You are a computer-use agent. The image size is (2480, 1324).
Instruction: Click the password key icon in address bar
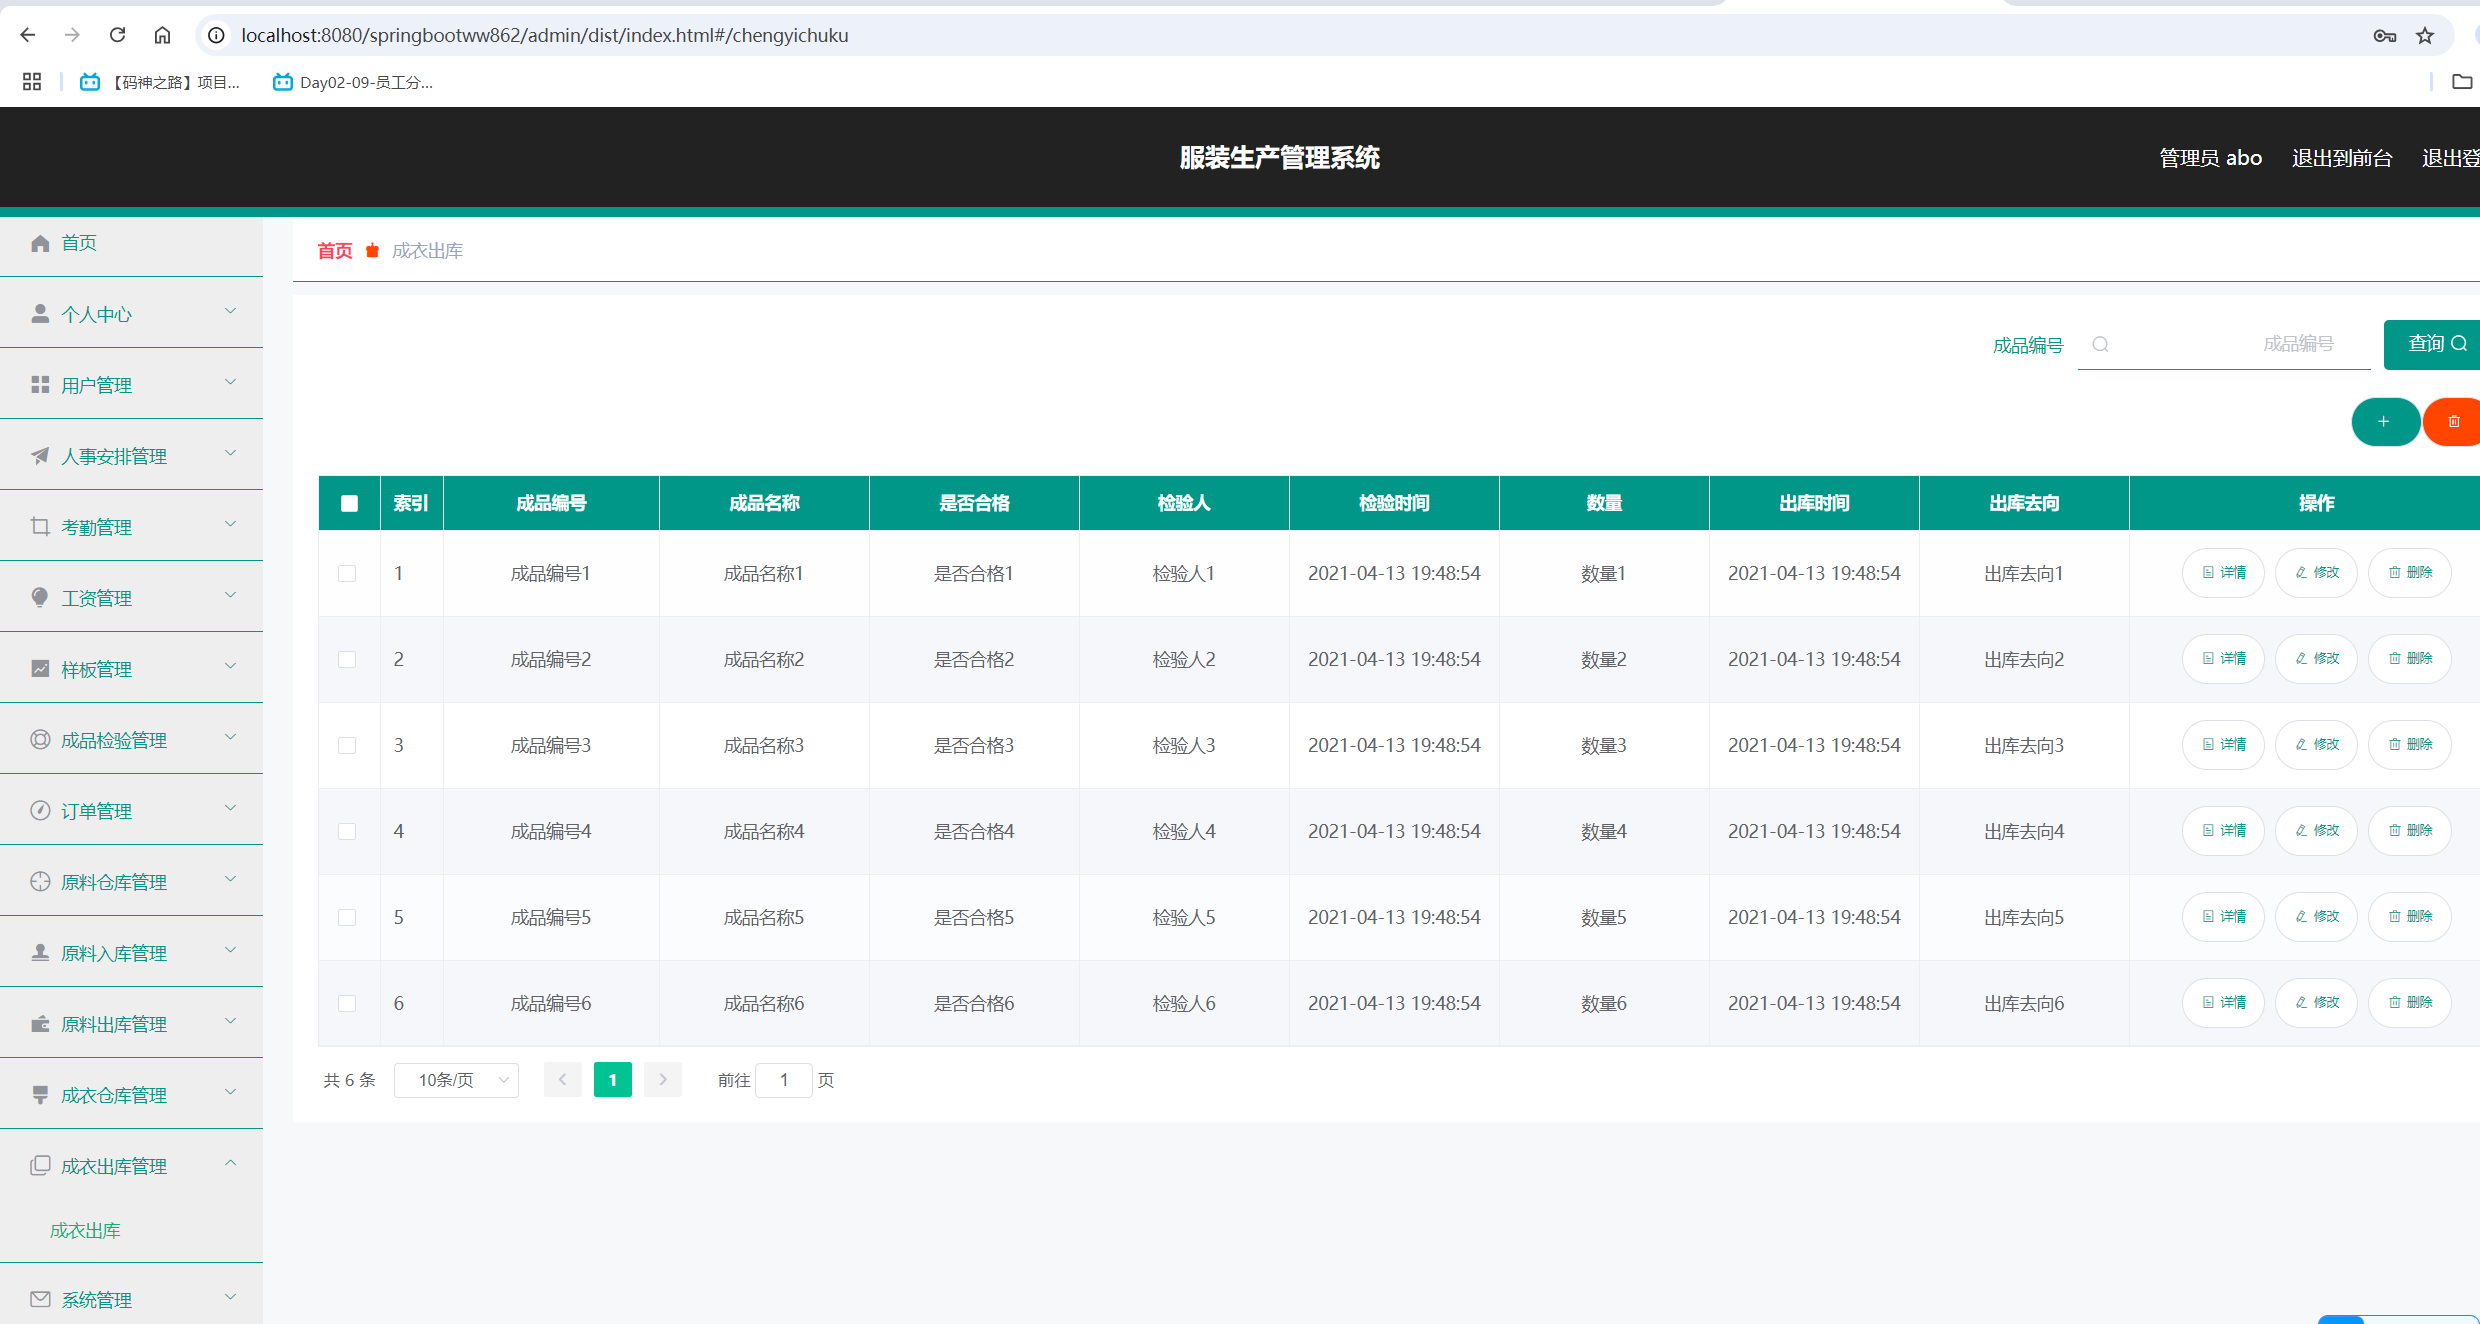(x=2384, y=36)
